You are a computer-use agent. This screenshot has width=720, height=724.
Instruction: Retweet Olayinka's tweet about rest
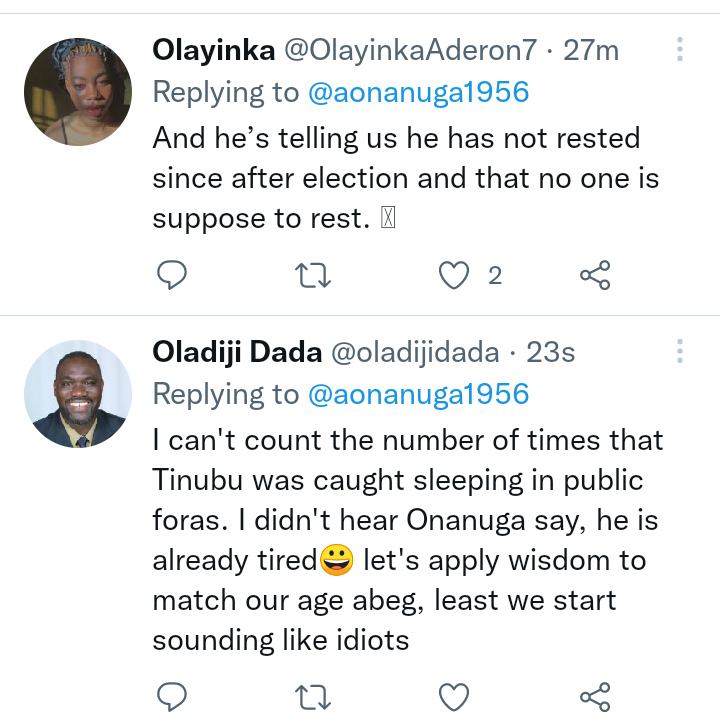(x=313, y=275)
